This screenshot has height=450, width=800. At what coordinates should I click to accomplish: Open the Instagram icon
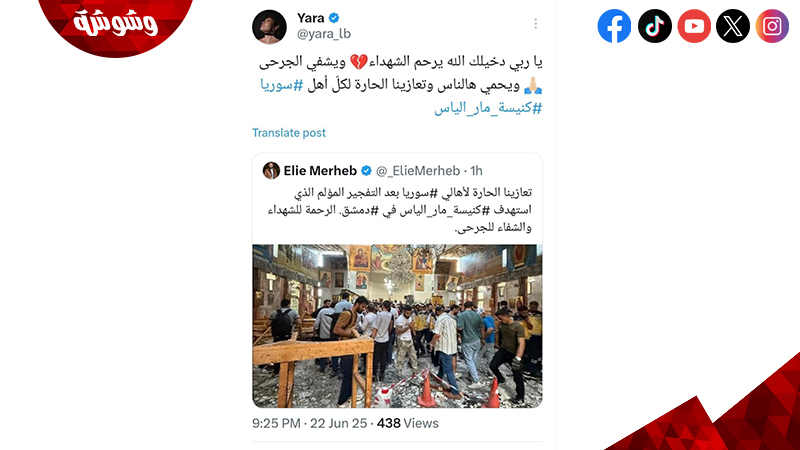[x=772, y=26]
